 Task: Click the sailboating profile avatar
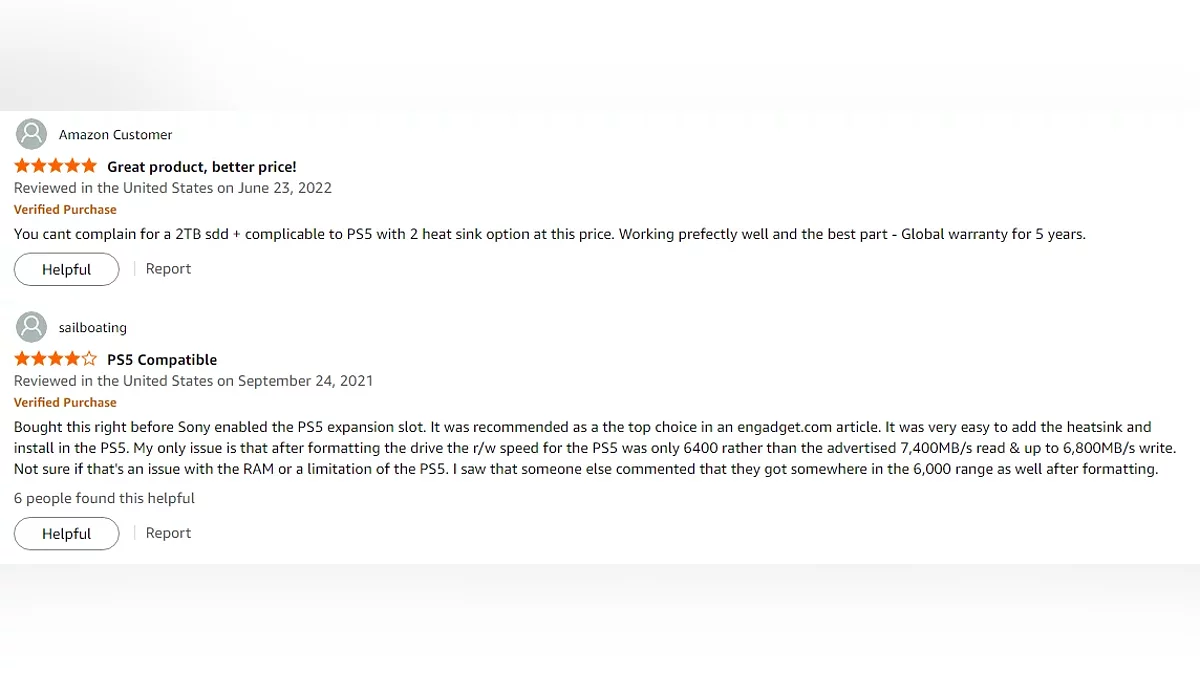tap(32, 327)
